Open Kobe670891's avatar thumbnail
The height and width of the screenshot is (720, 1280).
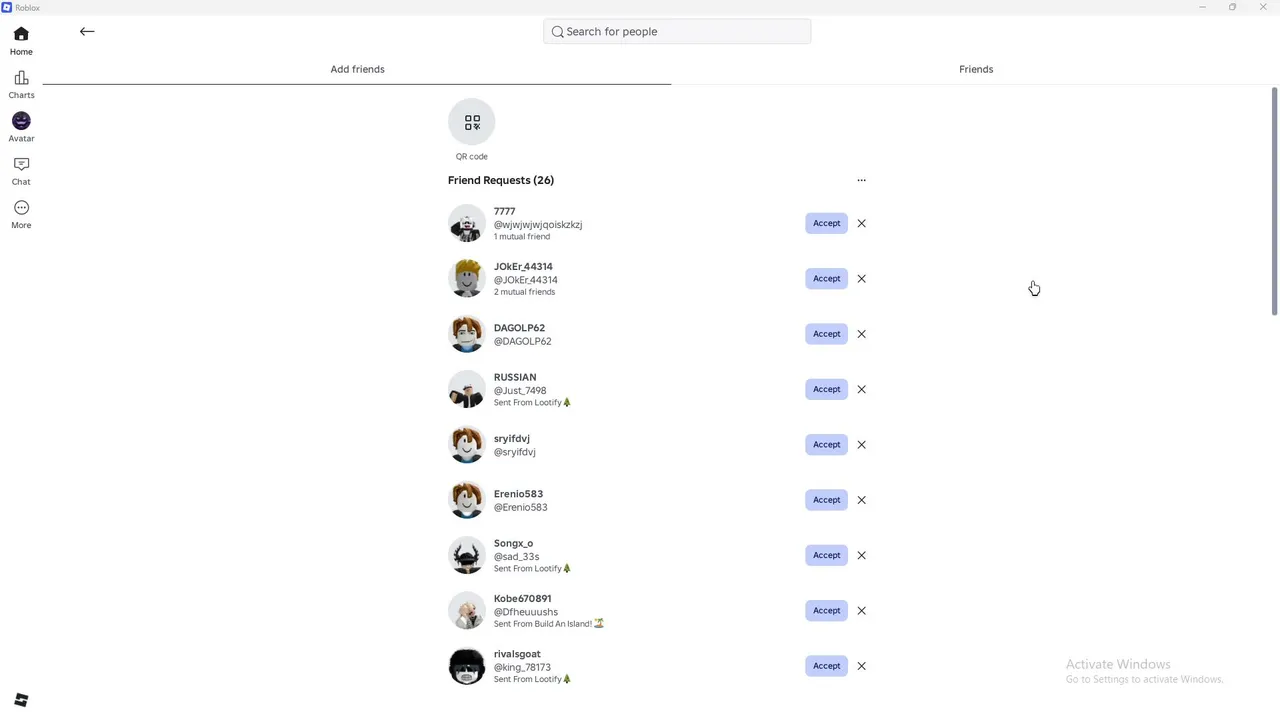pos(467,611)
